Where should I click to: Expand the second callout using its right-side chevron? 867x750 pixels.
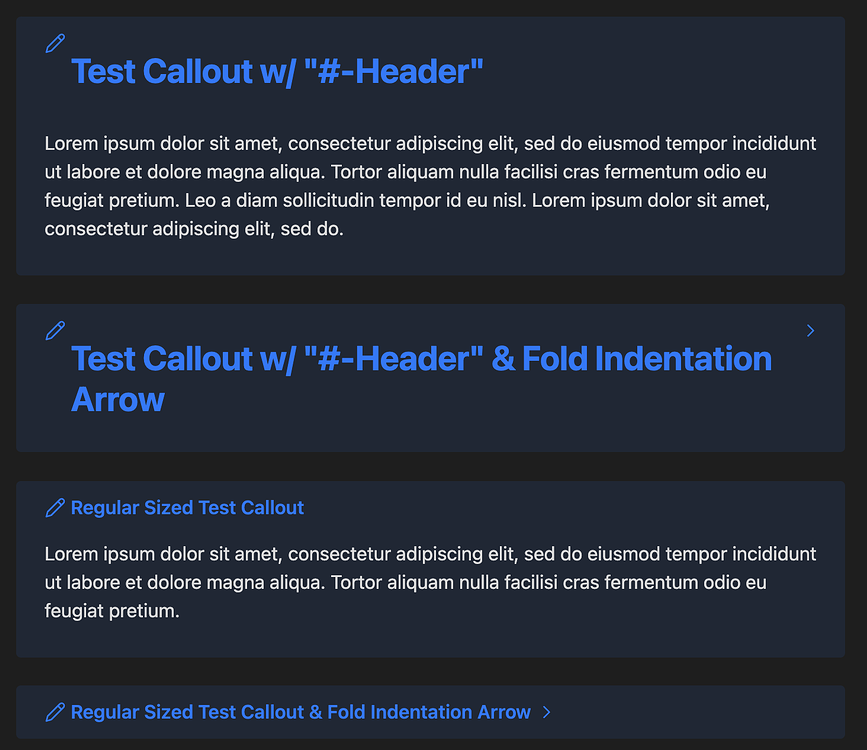(810, 330)
